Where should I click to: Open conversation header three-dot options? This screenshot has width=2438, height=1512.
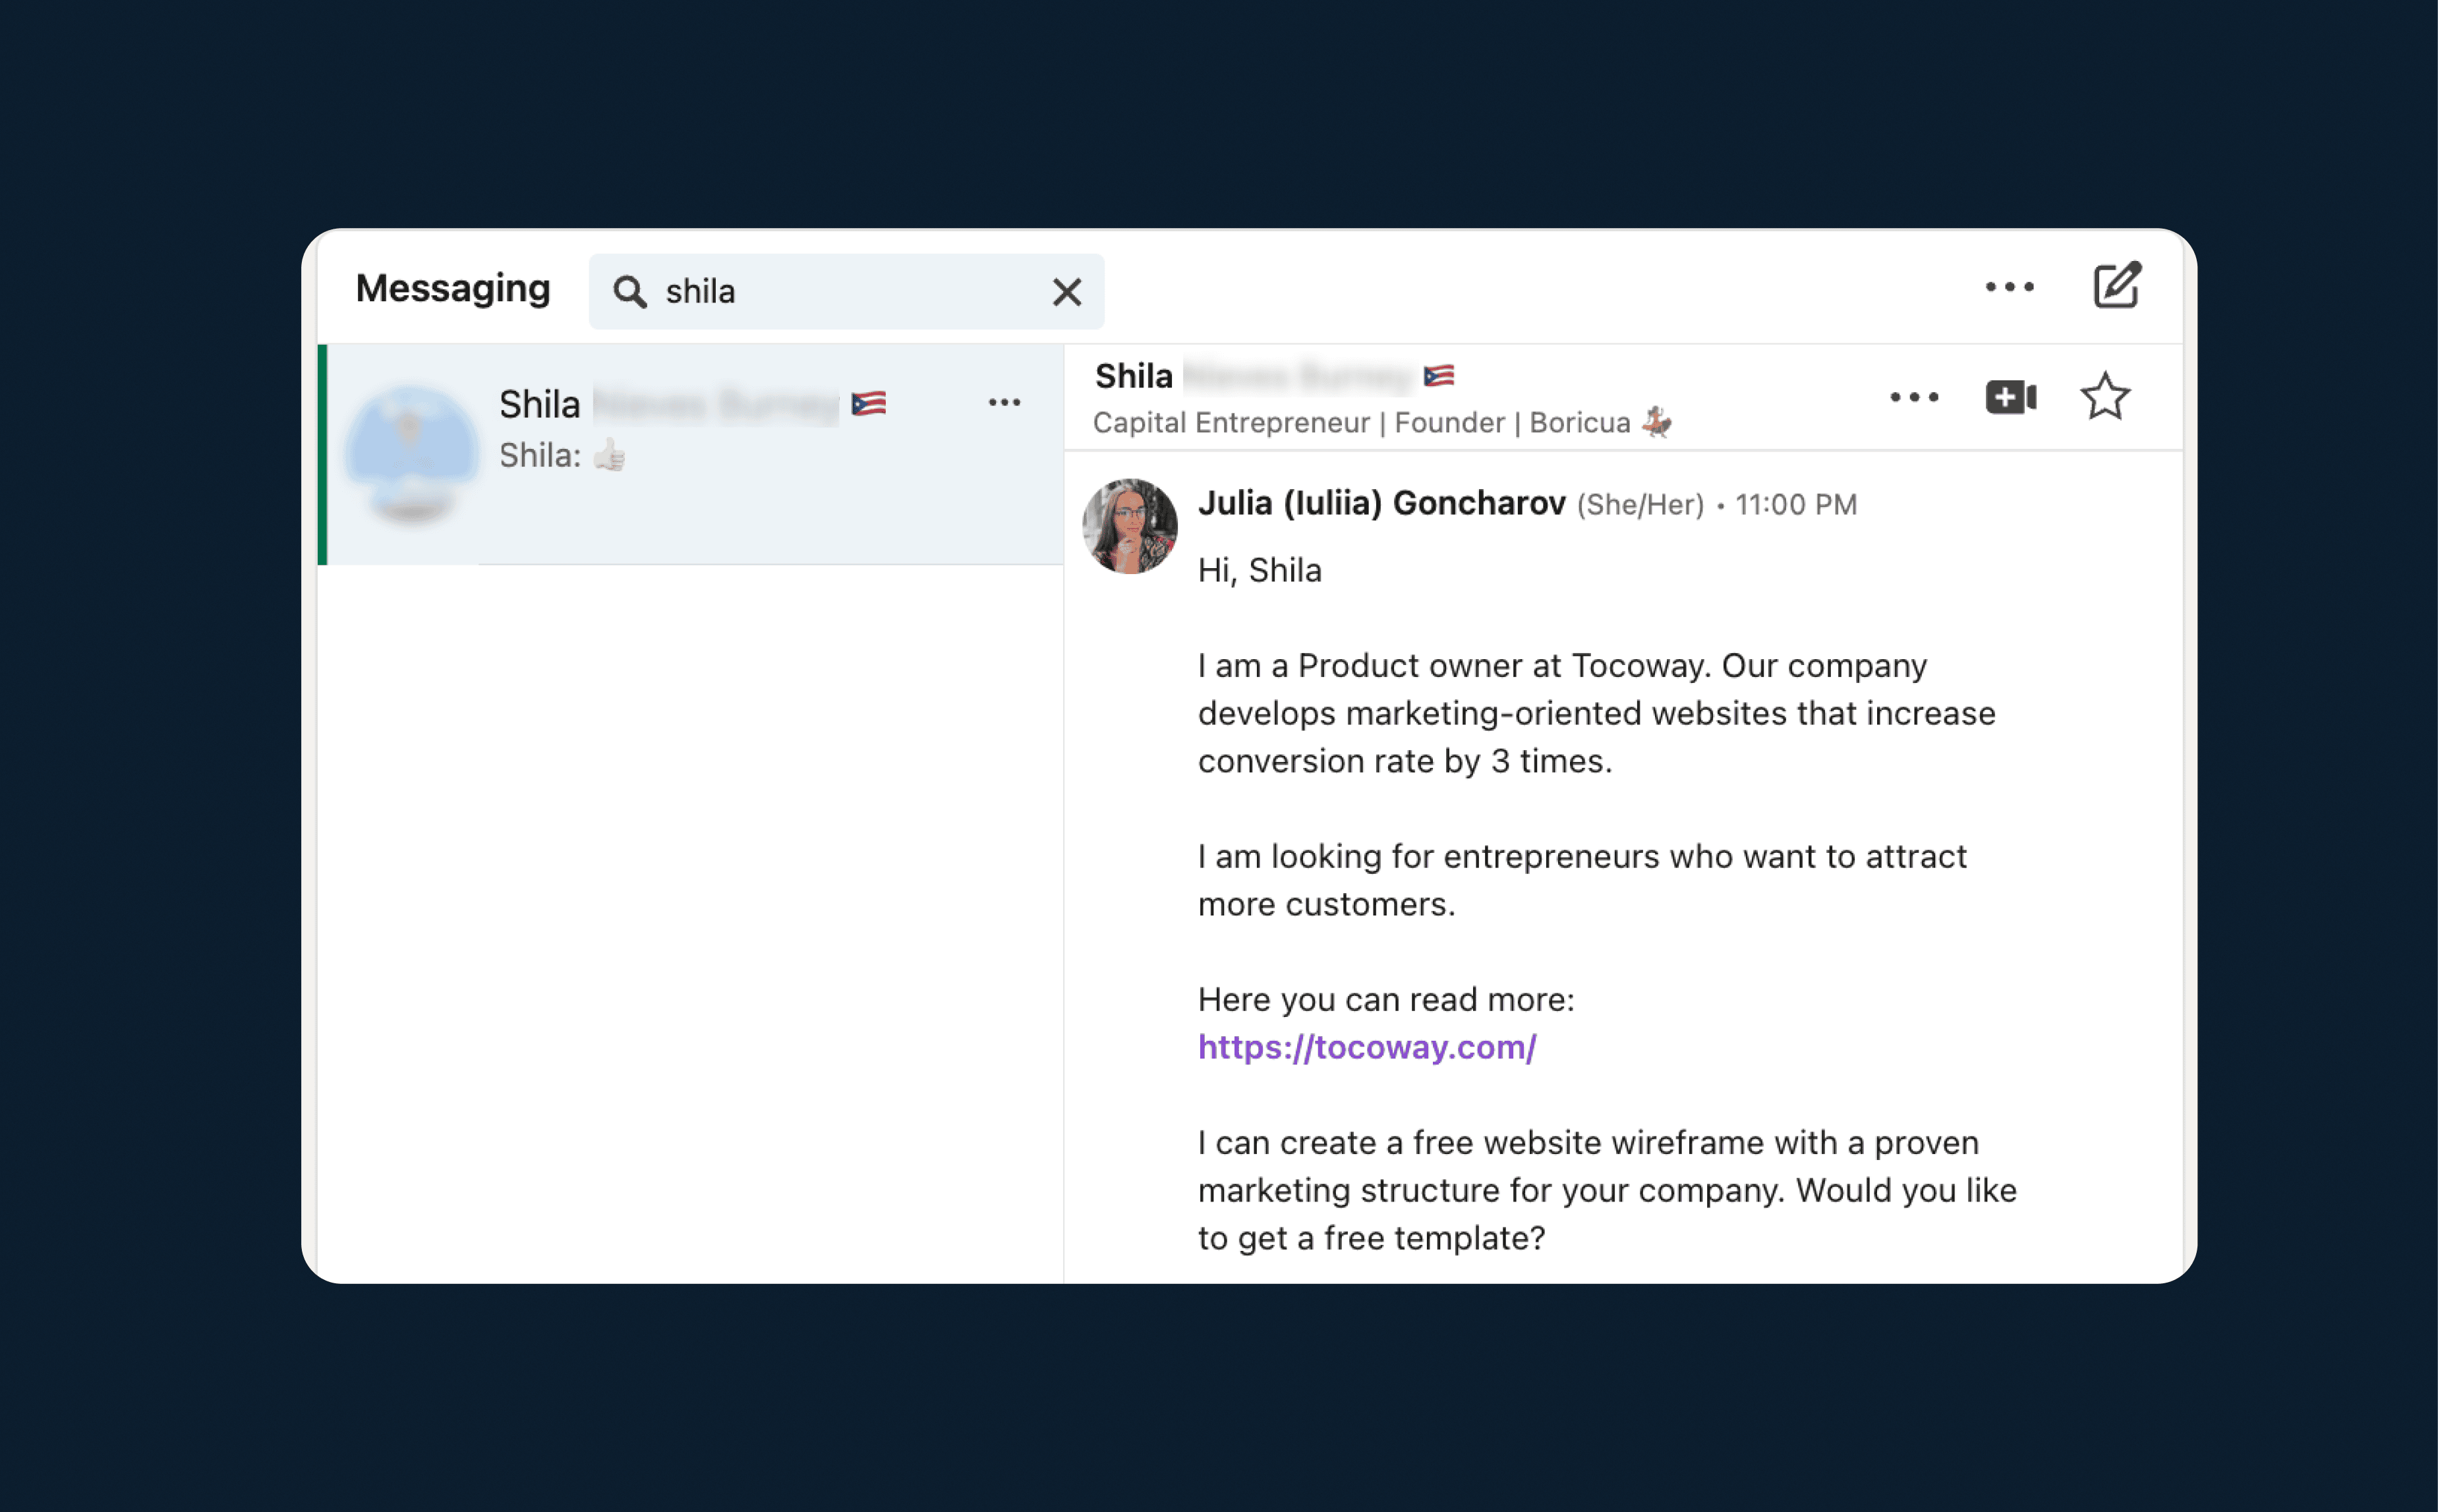(1914, 397)
